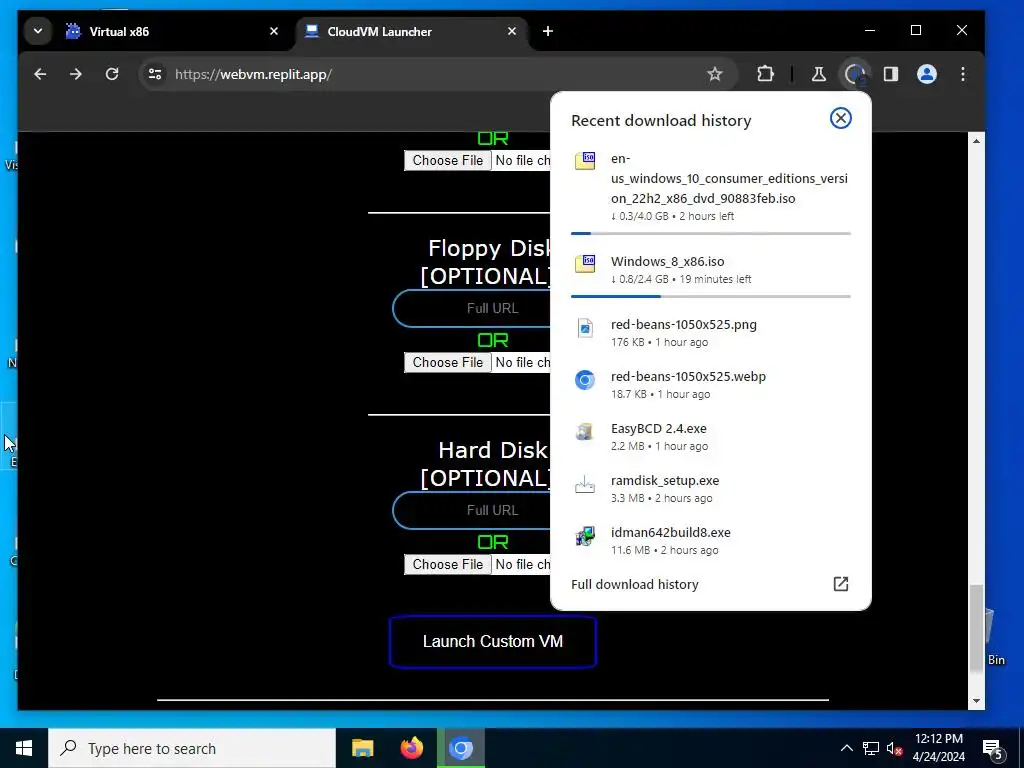Click the red-beans png file icon

click(x=585, y=328)
